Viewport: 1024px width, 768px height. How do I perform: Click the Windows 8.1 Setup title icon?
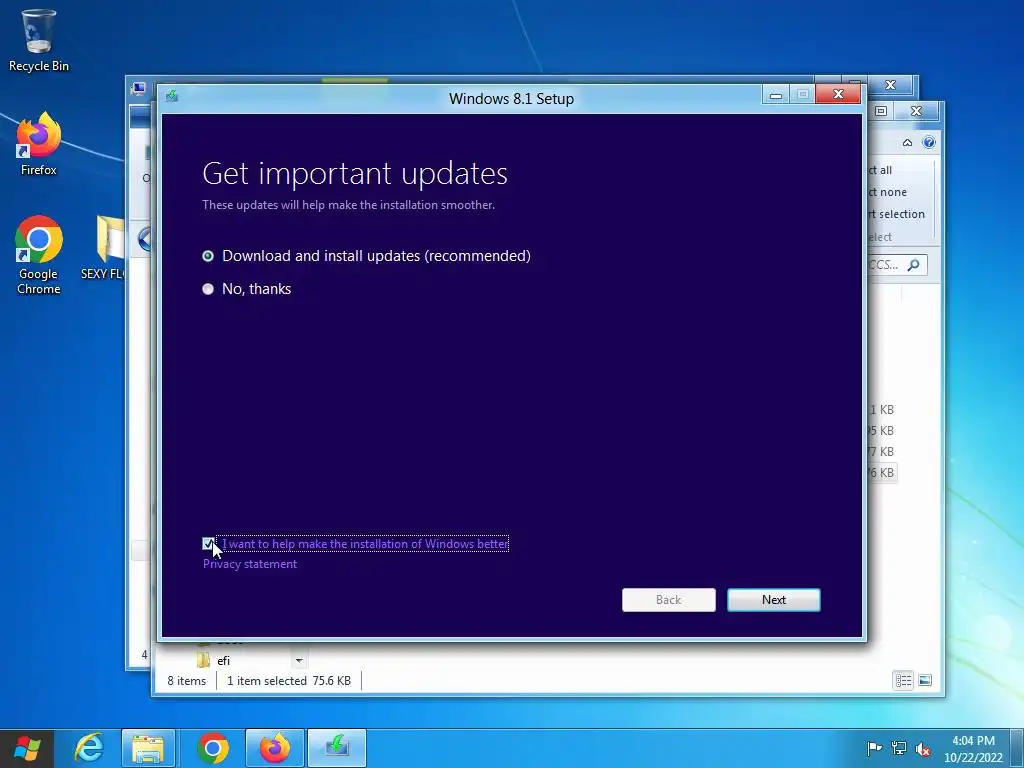click(x=172, y=97)
